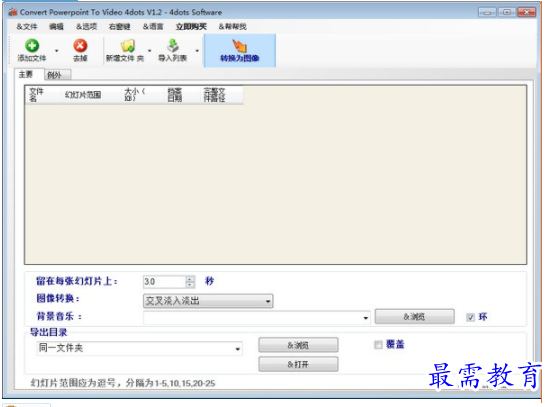Viewport: 550px width, 407px height.
Task: Click the Slide Range (幻灯片范围) column header
Action: [90, 95]
